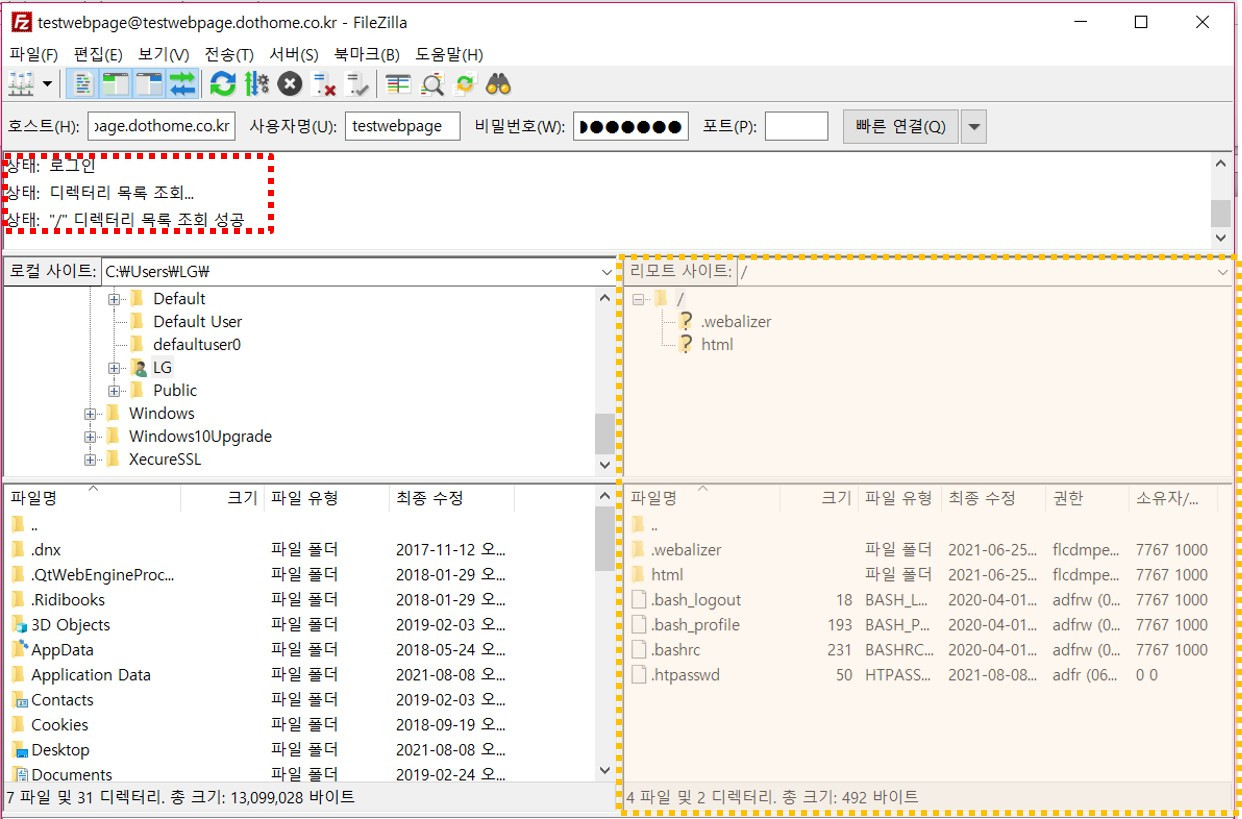Sort remote list by 소유자 column

tap(1172, 498)
